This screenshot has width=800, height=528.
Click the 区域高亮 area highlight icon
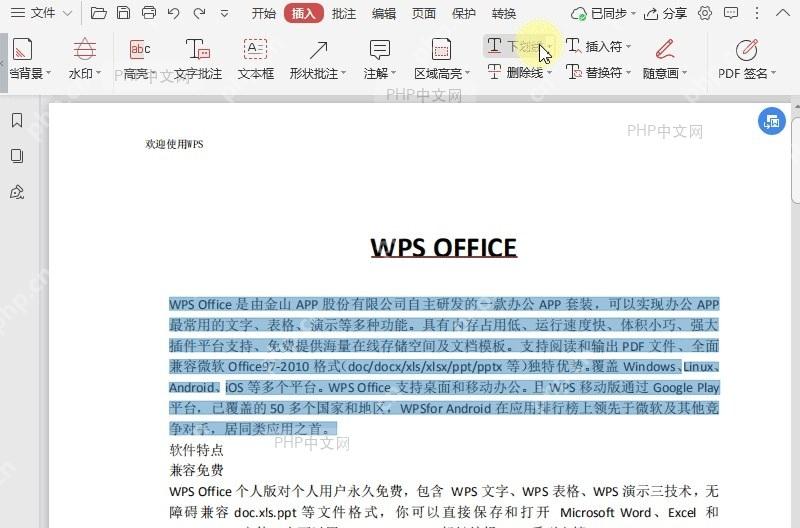pyautogui.click(x=441, y=50)
